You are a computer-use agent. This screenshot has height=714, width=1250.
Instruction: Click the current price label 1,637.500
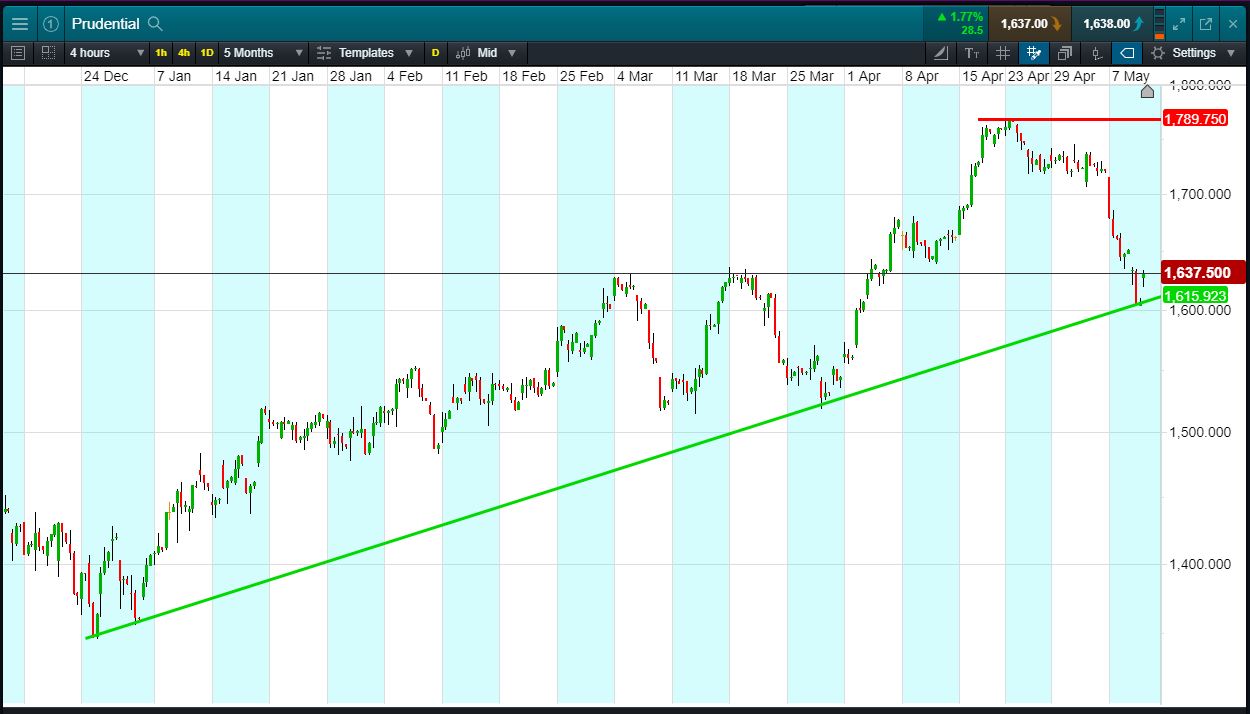(x=1203, y=272)
